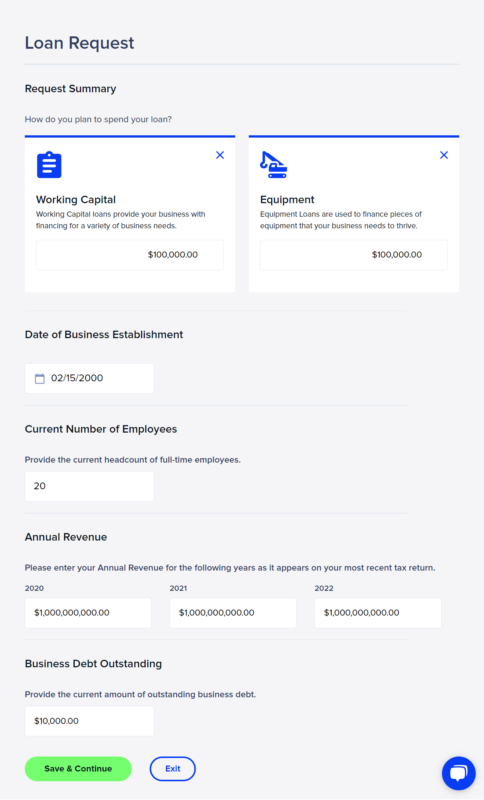Viewport: 484px width, 800px height.
Task: Click the Loan Request page heading
Action: coord(80,43)
